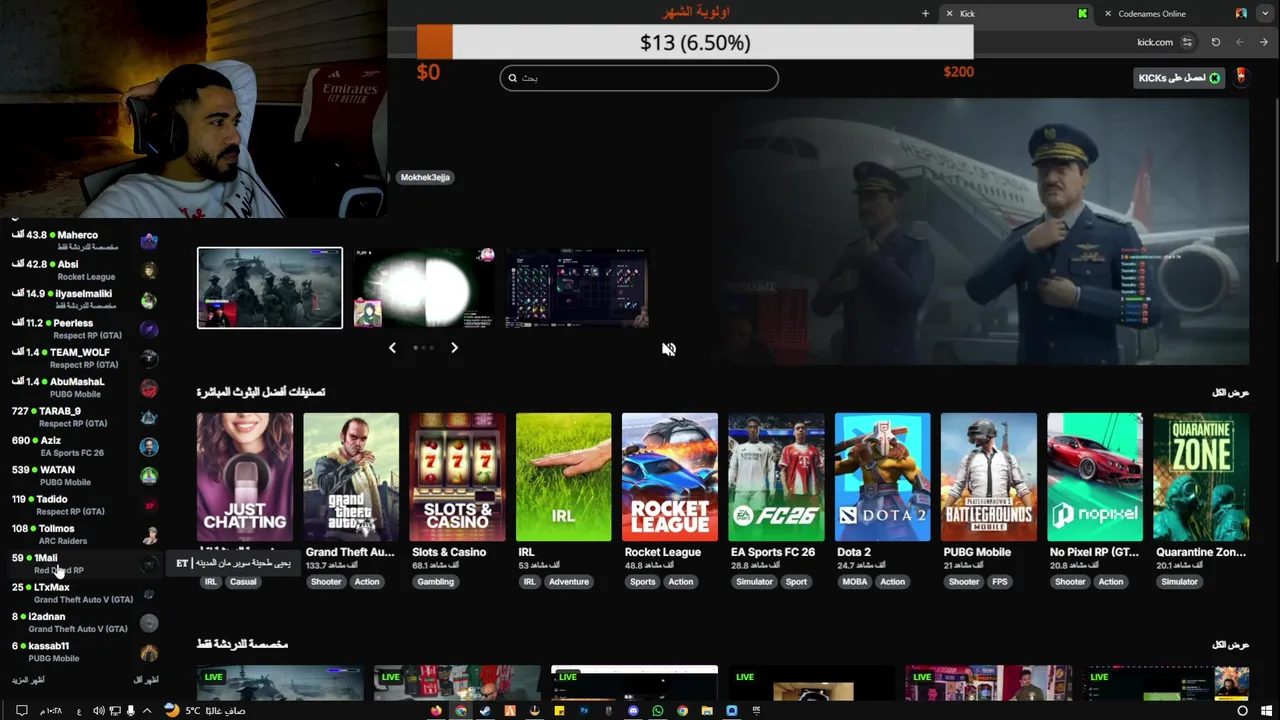Click the $13 (6.50%) goal progress bar

[695, 42]
